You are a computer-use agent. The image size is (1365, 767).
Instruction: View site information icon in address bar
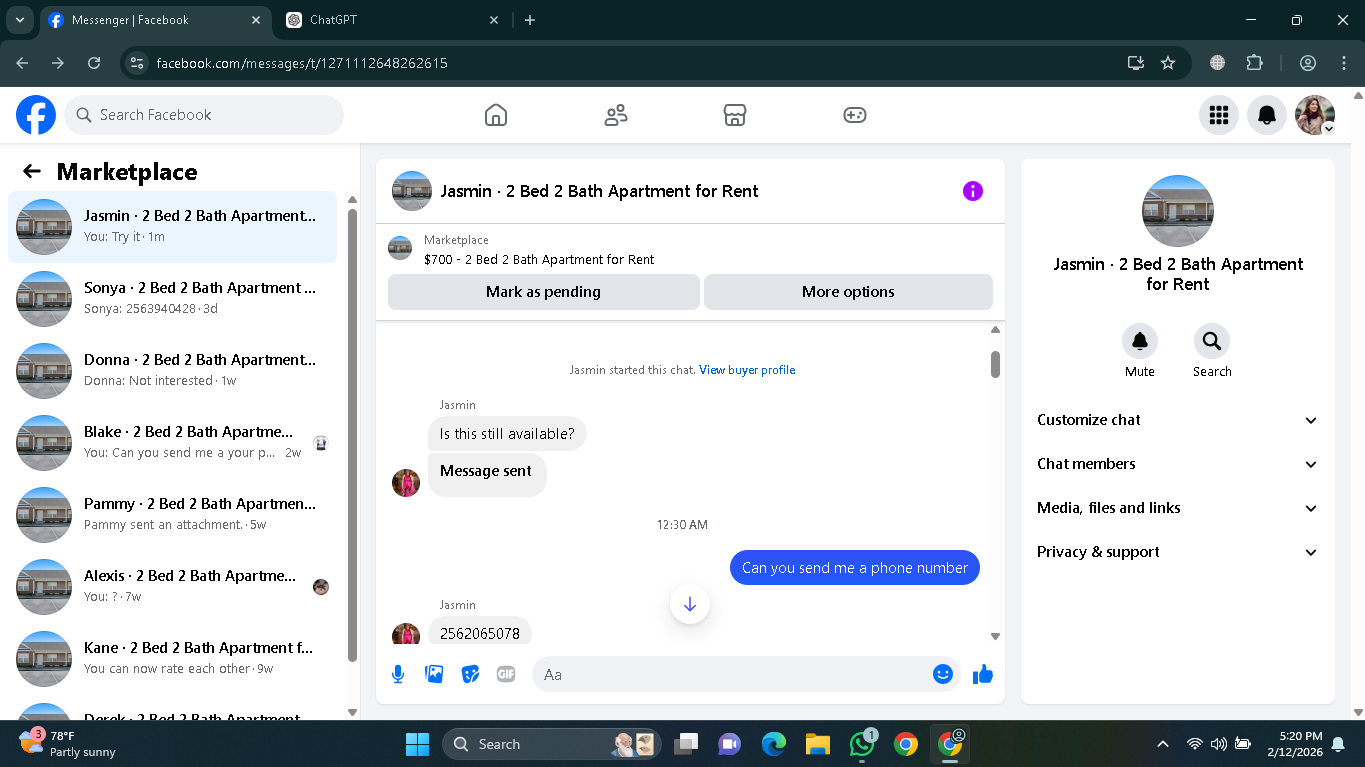pos(137,63)
